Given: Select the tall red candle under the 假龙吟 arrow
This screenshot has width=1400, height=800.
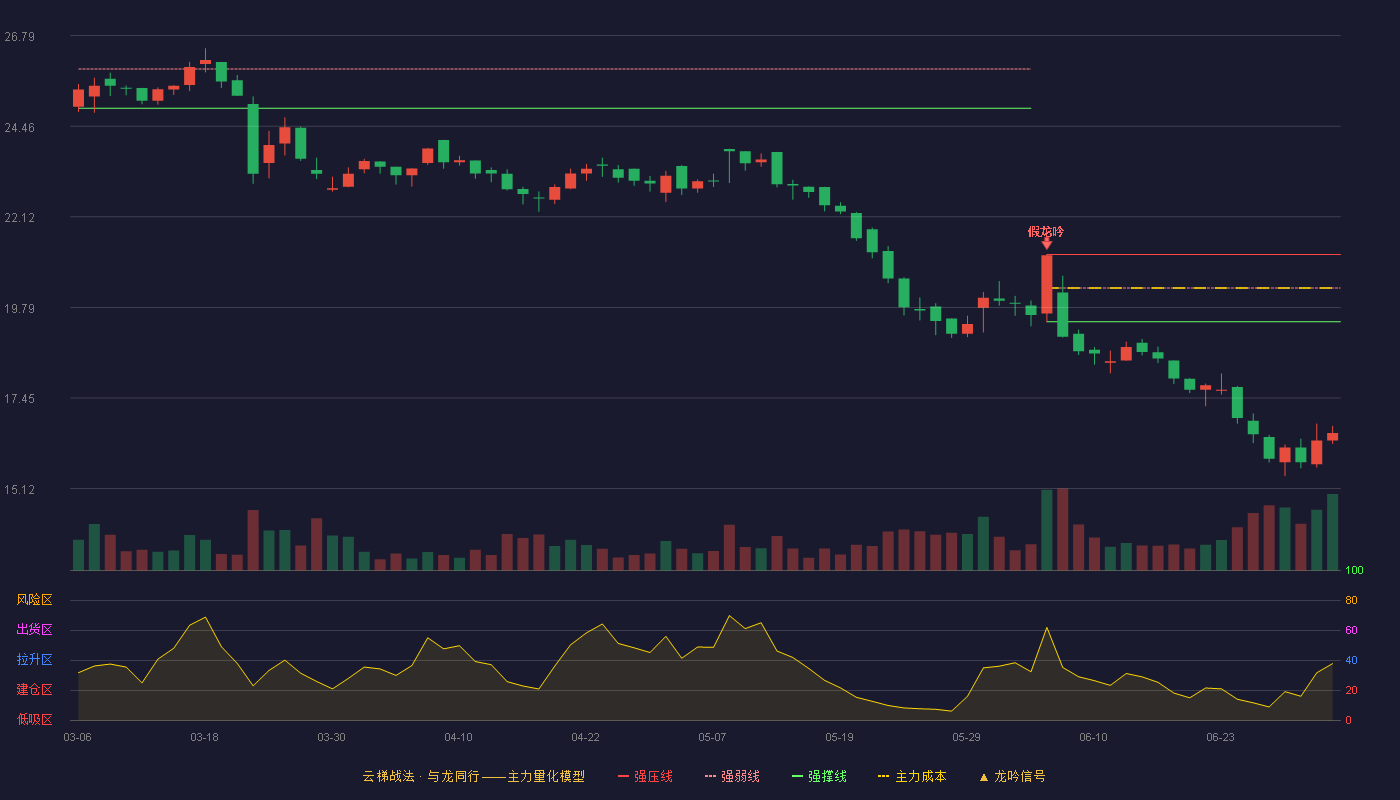Looking at the screenshot, I should coord(1047,284).
